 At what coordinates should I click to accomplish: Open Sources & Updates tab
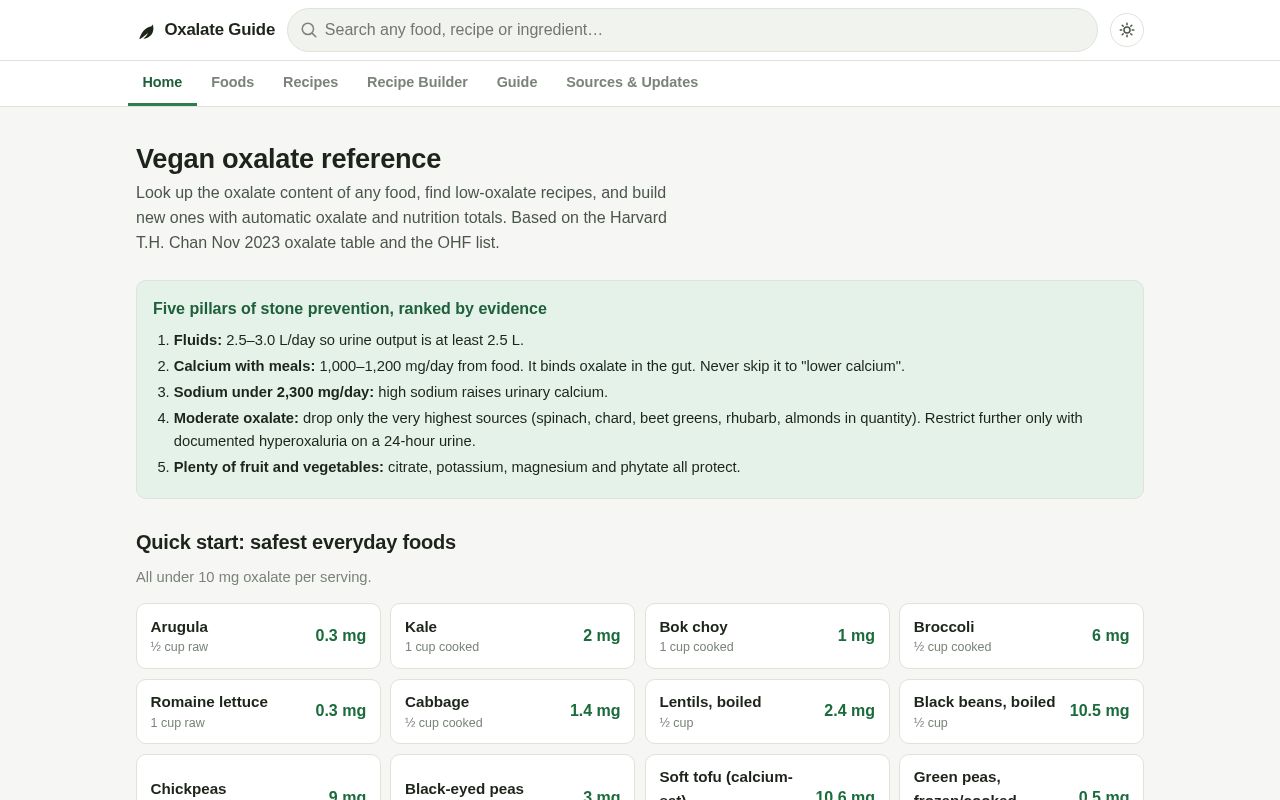point(632,82)
